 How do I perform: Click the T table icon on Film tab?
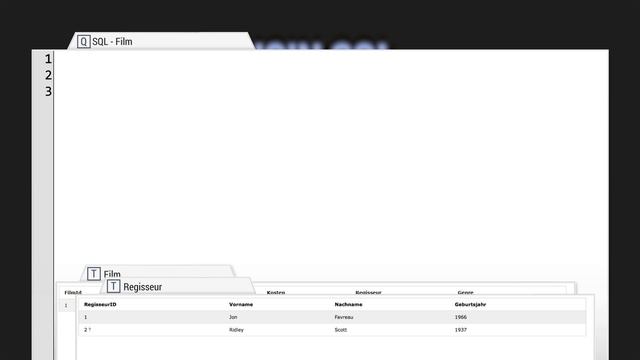coord(94,273)
